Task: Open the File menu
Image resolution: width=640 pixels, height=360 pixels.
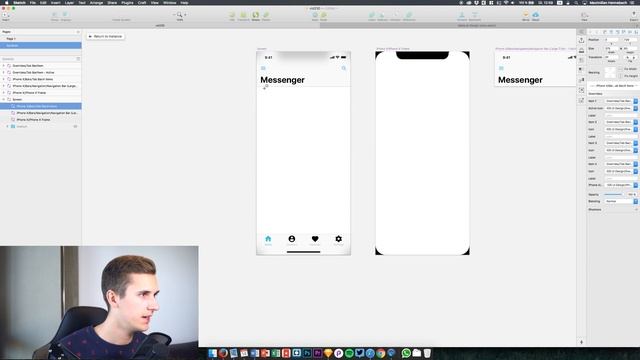Action: coord(33,2)
